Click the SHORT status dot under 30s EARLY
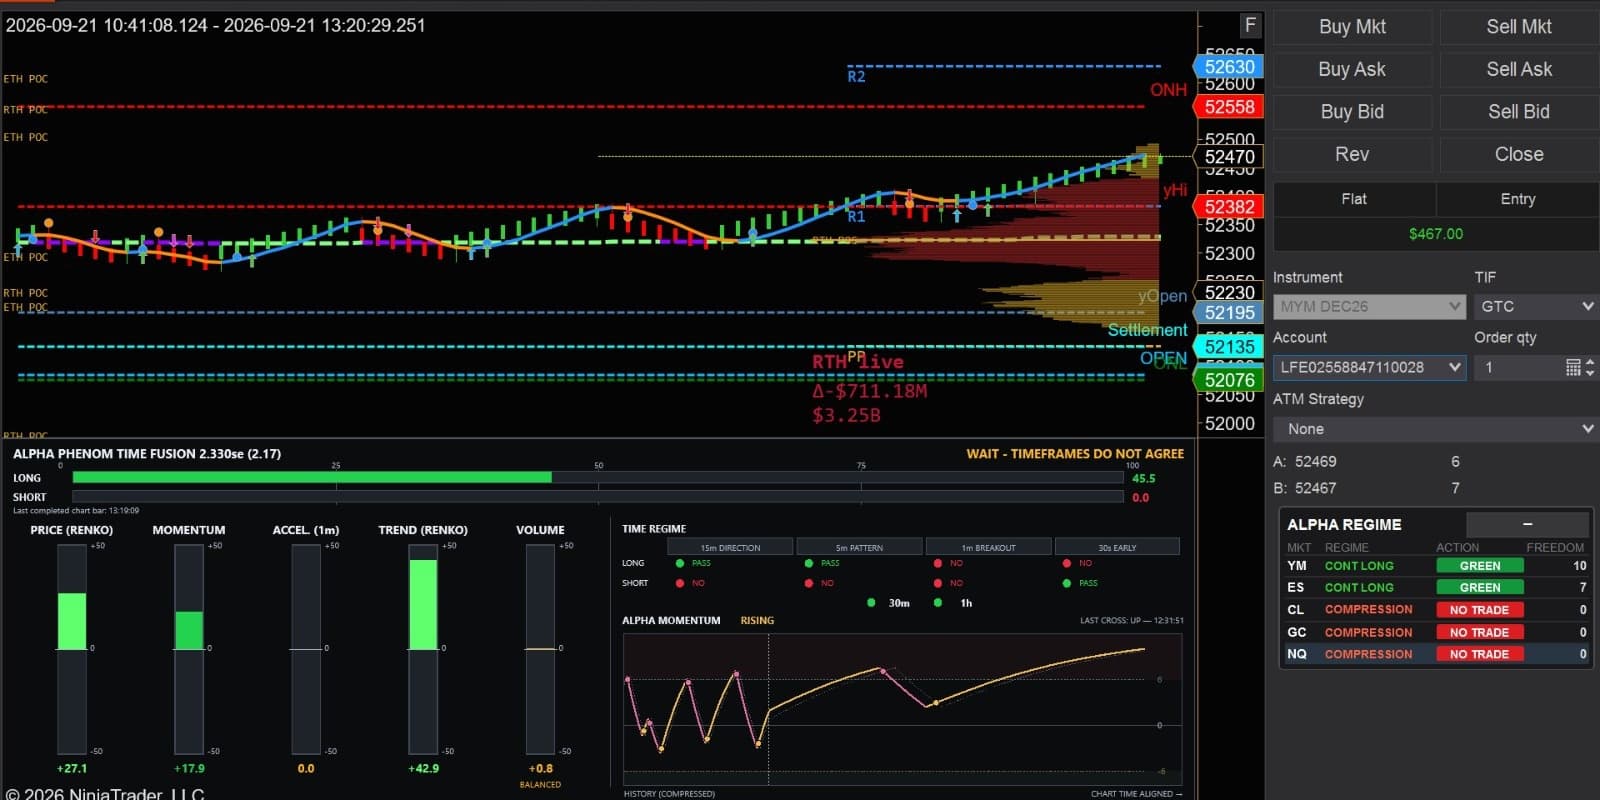This screenshot has height=800, width=1600. click(1067, 583)
